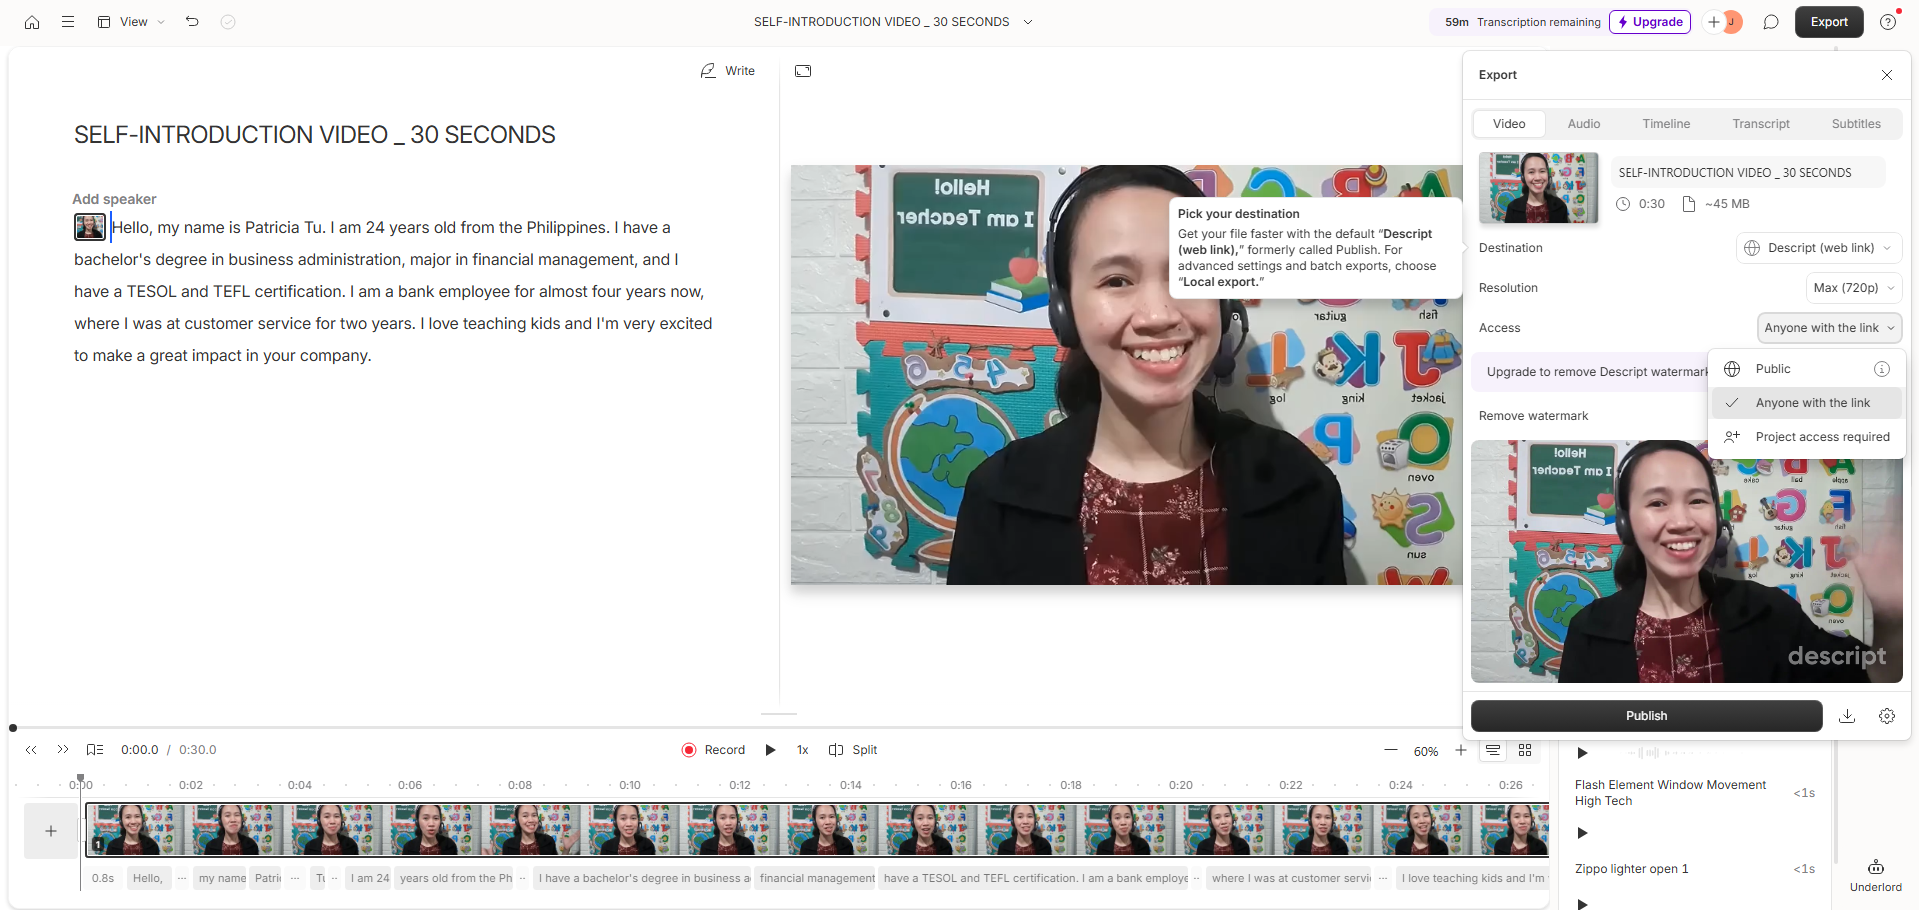
Task: Toggle the timeline track layout icon
Action: pyautogui.click(x=1493, y=750)
